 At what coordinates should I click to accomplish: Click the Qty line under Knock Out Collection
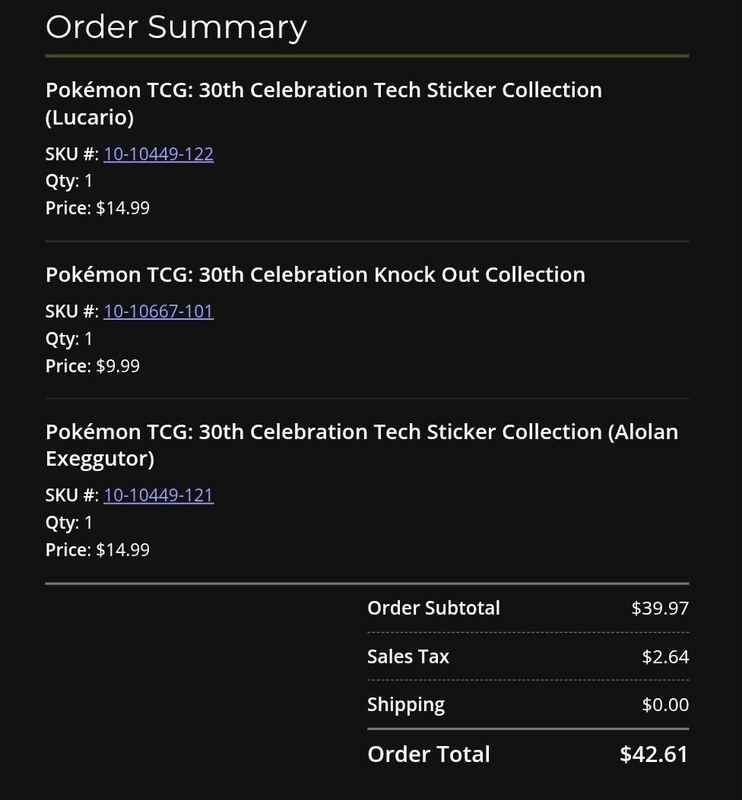[69, 339]
